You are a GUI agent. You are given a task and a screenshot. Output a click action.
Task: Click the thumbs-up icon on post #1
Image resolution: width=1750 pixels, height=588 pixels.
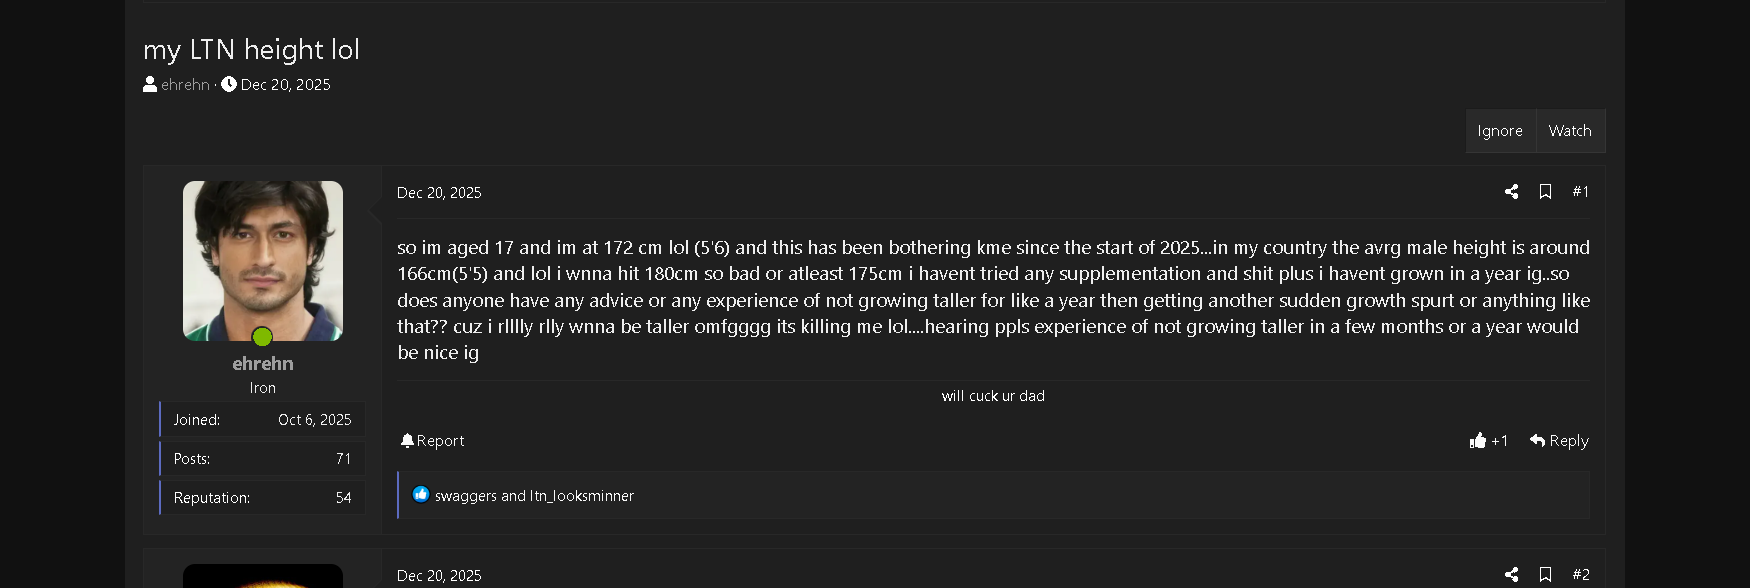pyautogui.click(x=1477, y=440)
